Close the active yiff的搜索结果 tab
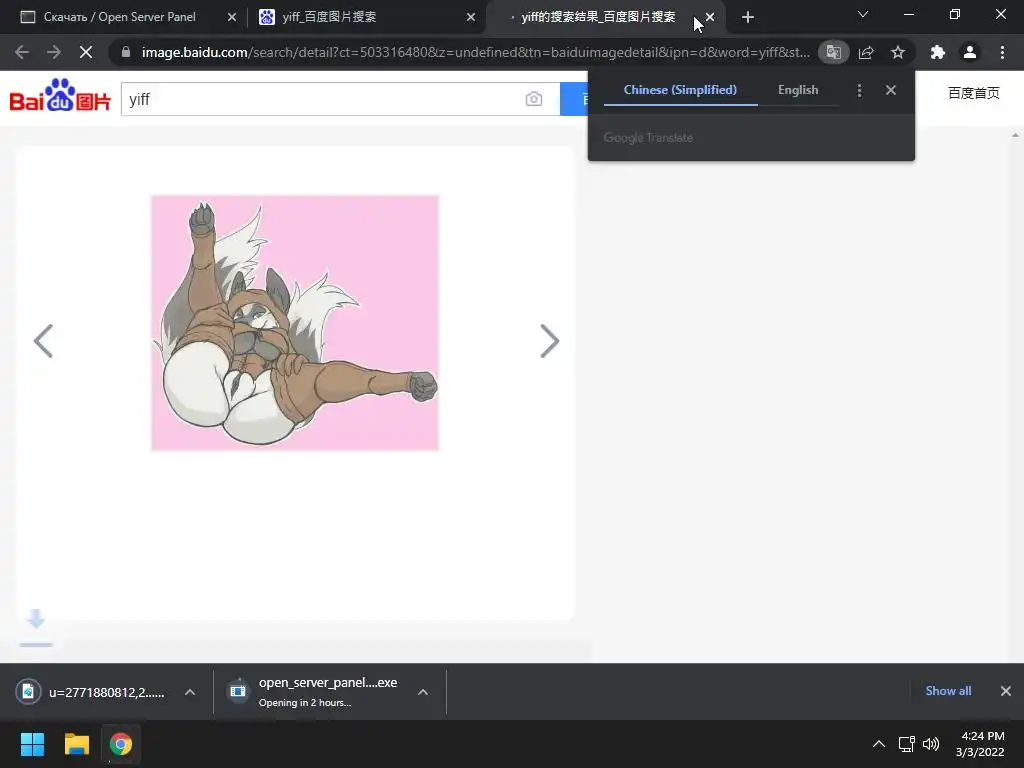The width and height of the screenshot is (1024, 768). (x=710, y=17)
